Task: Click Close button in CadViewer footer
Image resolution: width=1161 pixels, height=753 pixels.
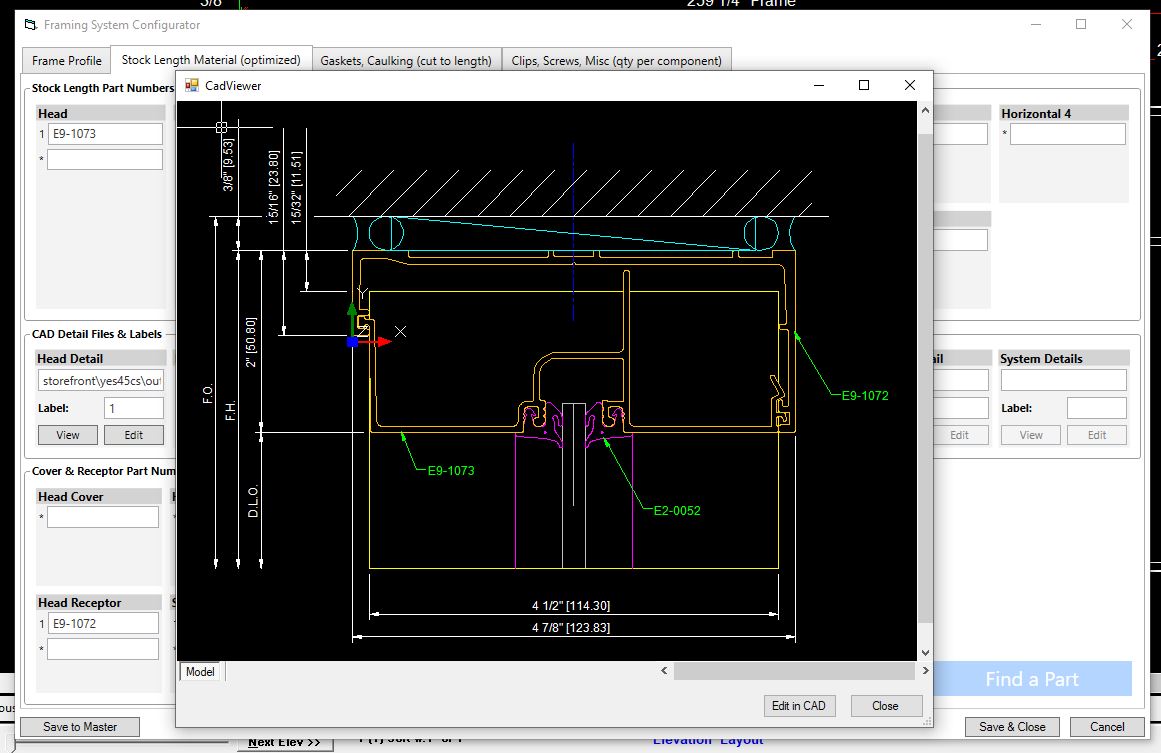Action: tap(886, 706)
